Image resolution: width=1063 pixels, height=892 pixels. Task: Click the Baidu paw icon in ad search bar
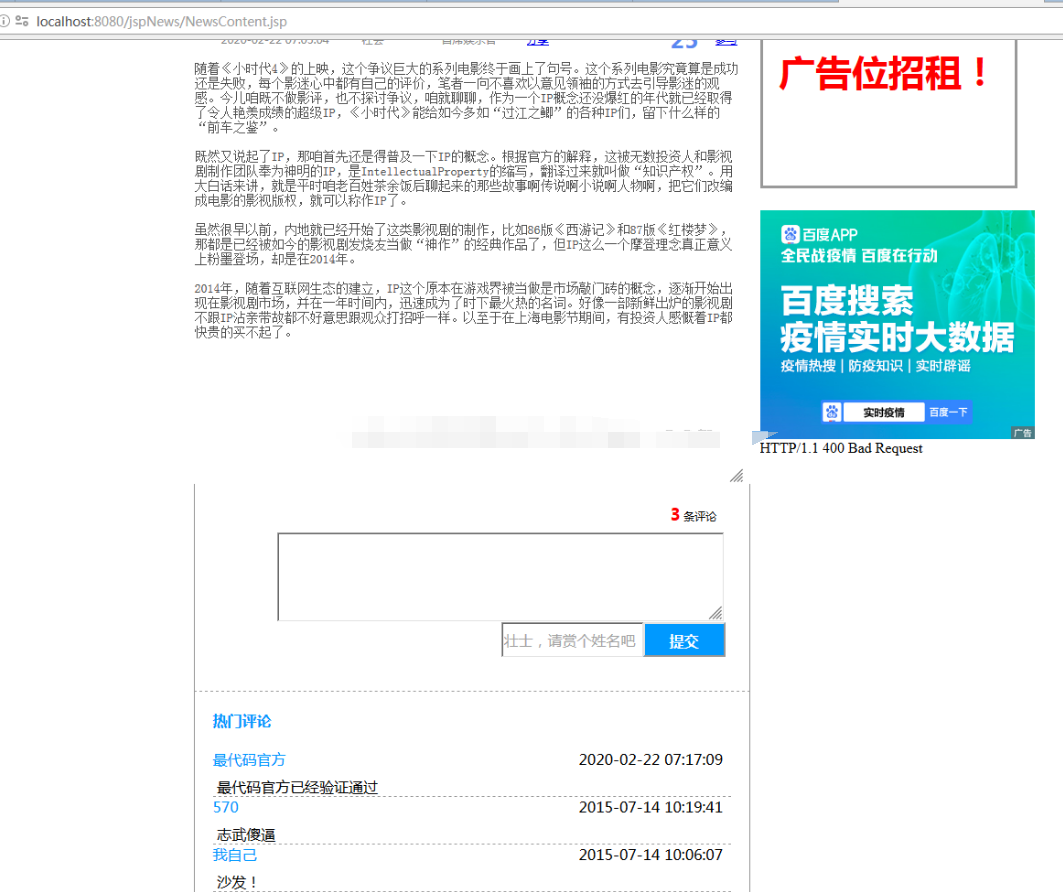pyautogui.click(x=832, y=412)
